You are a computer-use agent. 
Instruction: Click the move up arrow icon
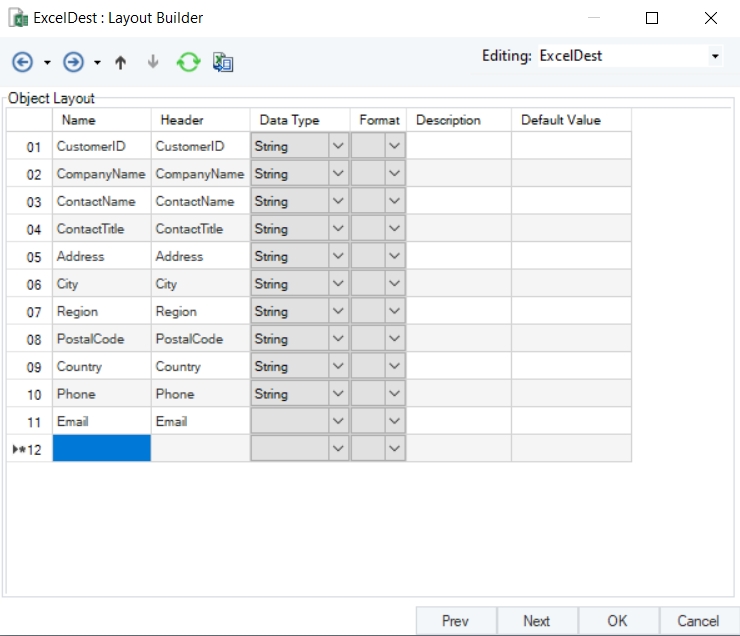(x=121, y=62)
